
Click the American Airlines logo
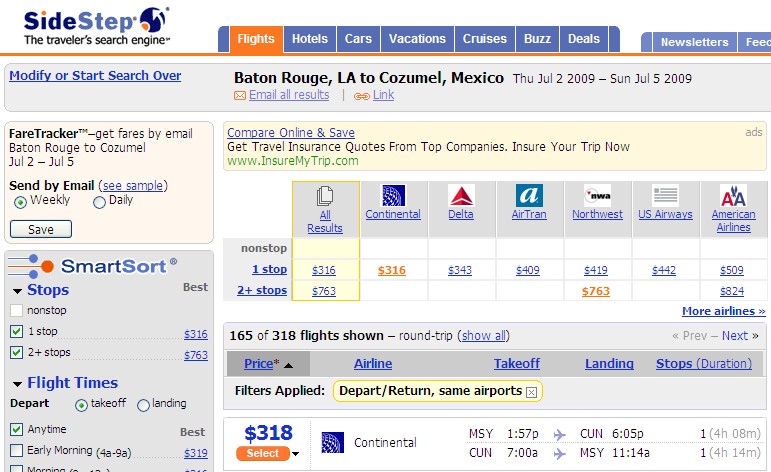[x=733, y=195]
